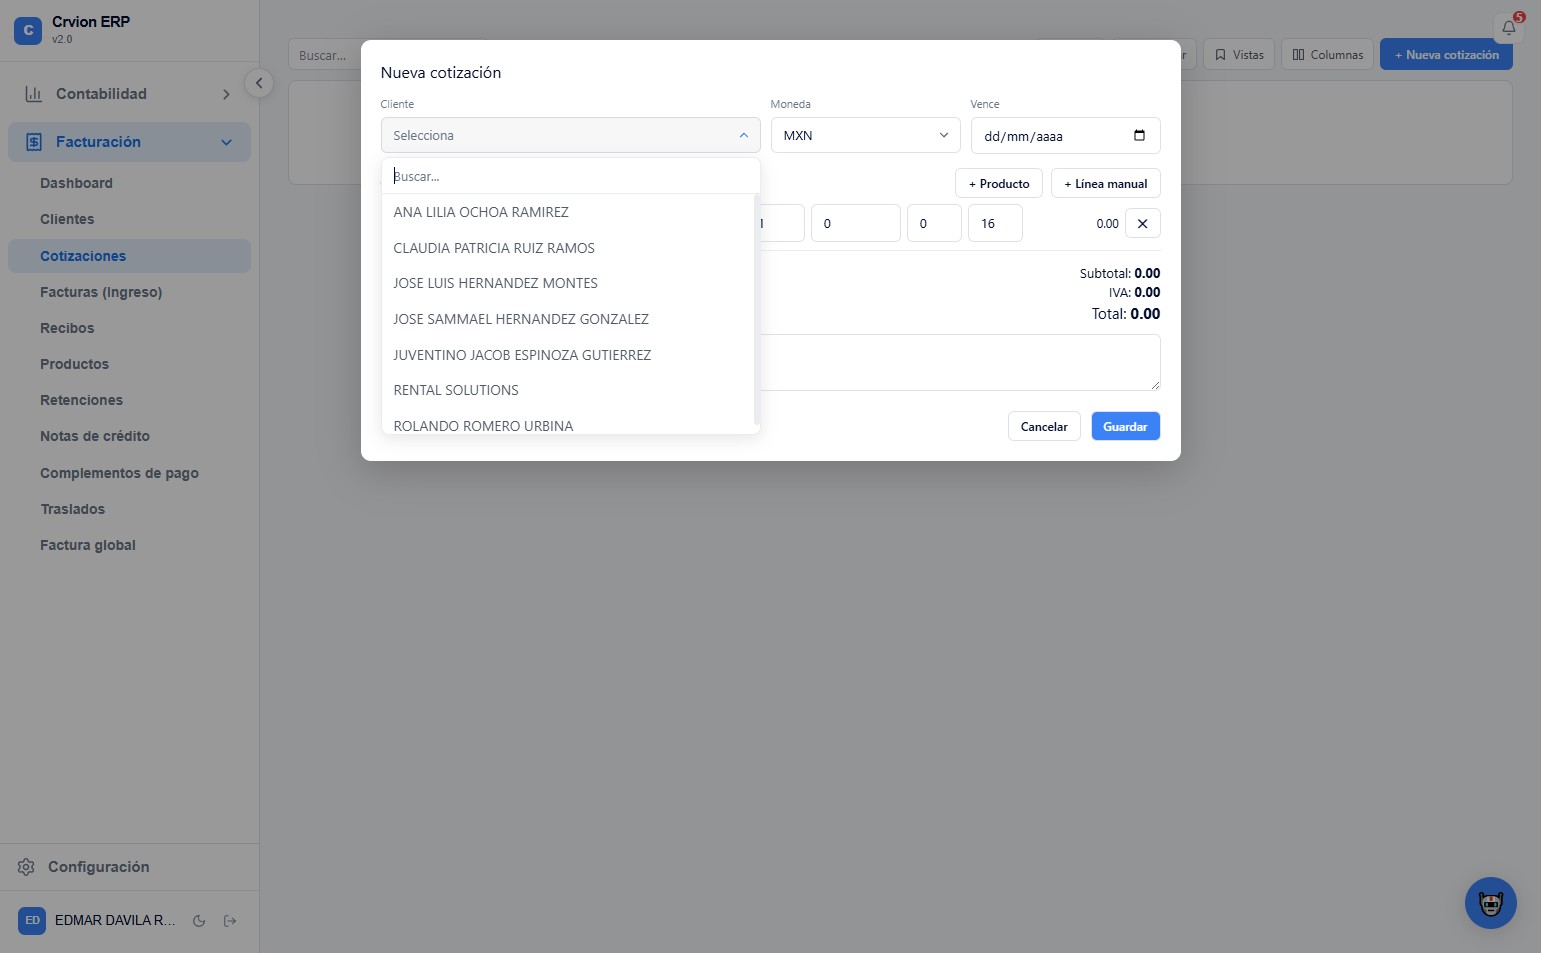Expand the Contabilidad menu chevron
1541x953 pixels.
coord(226,94)
